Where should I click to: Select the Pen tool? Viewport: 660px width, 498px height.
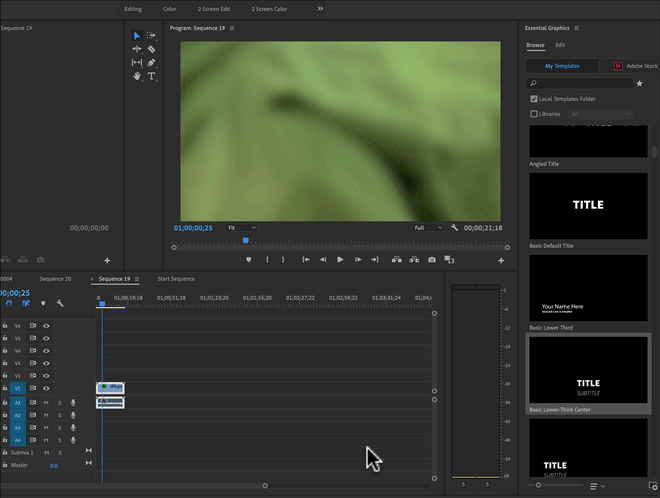click(152, 63)
